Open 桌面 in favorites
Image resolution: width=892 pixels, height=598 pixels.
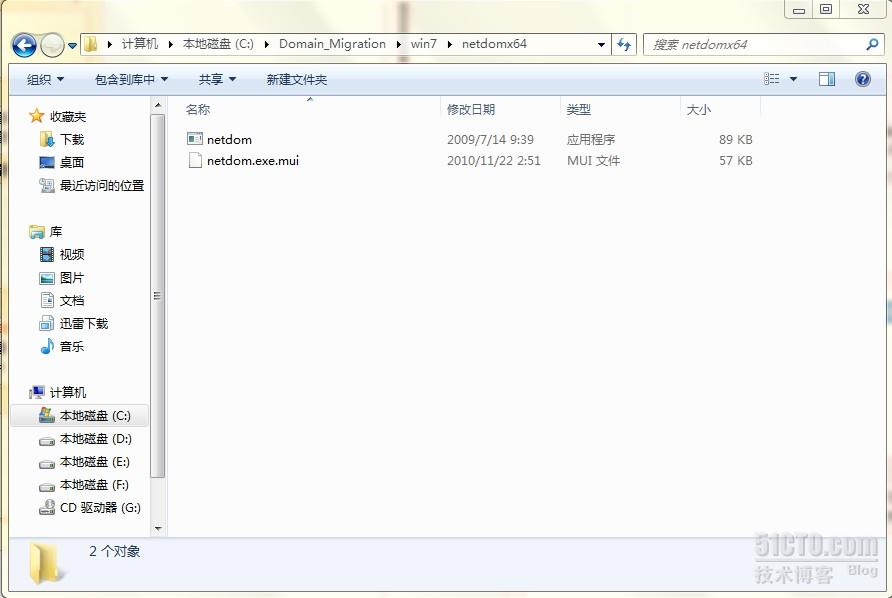pos(72,163)
